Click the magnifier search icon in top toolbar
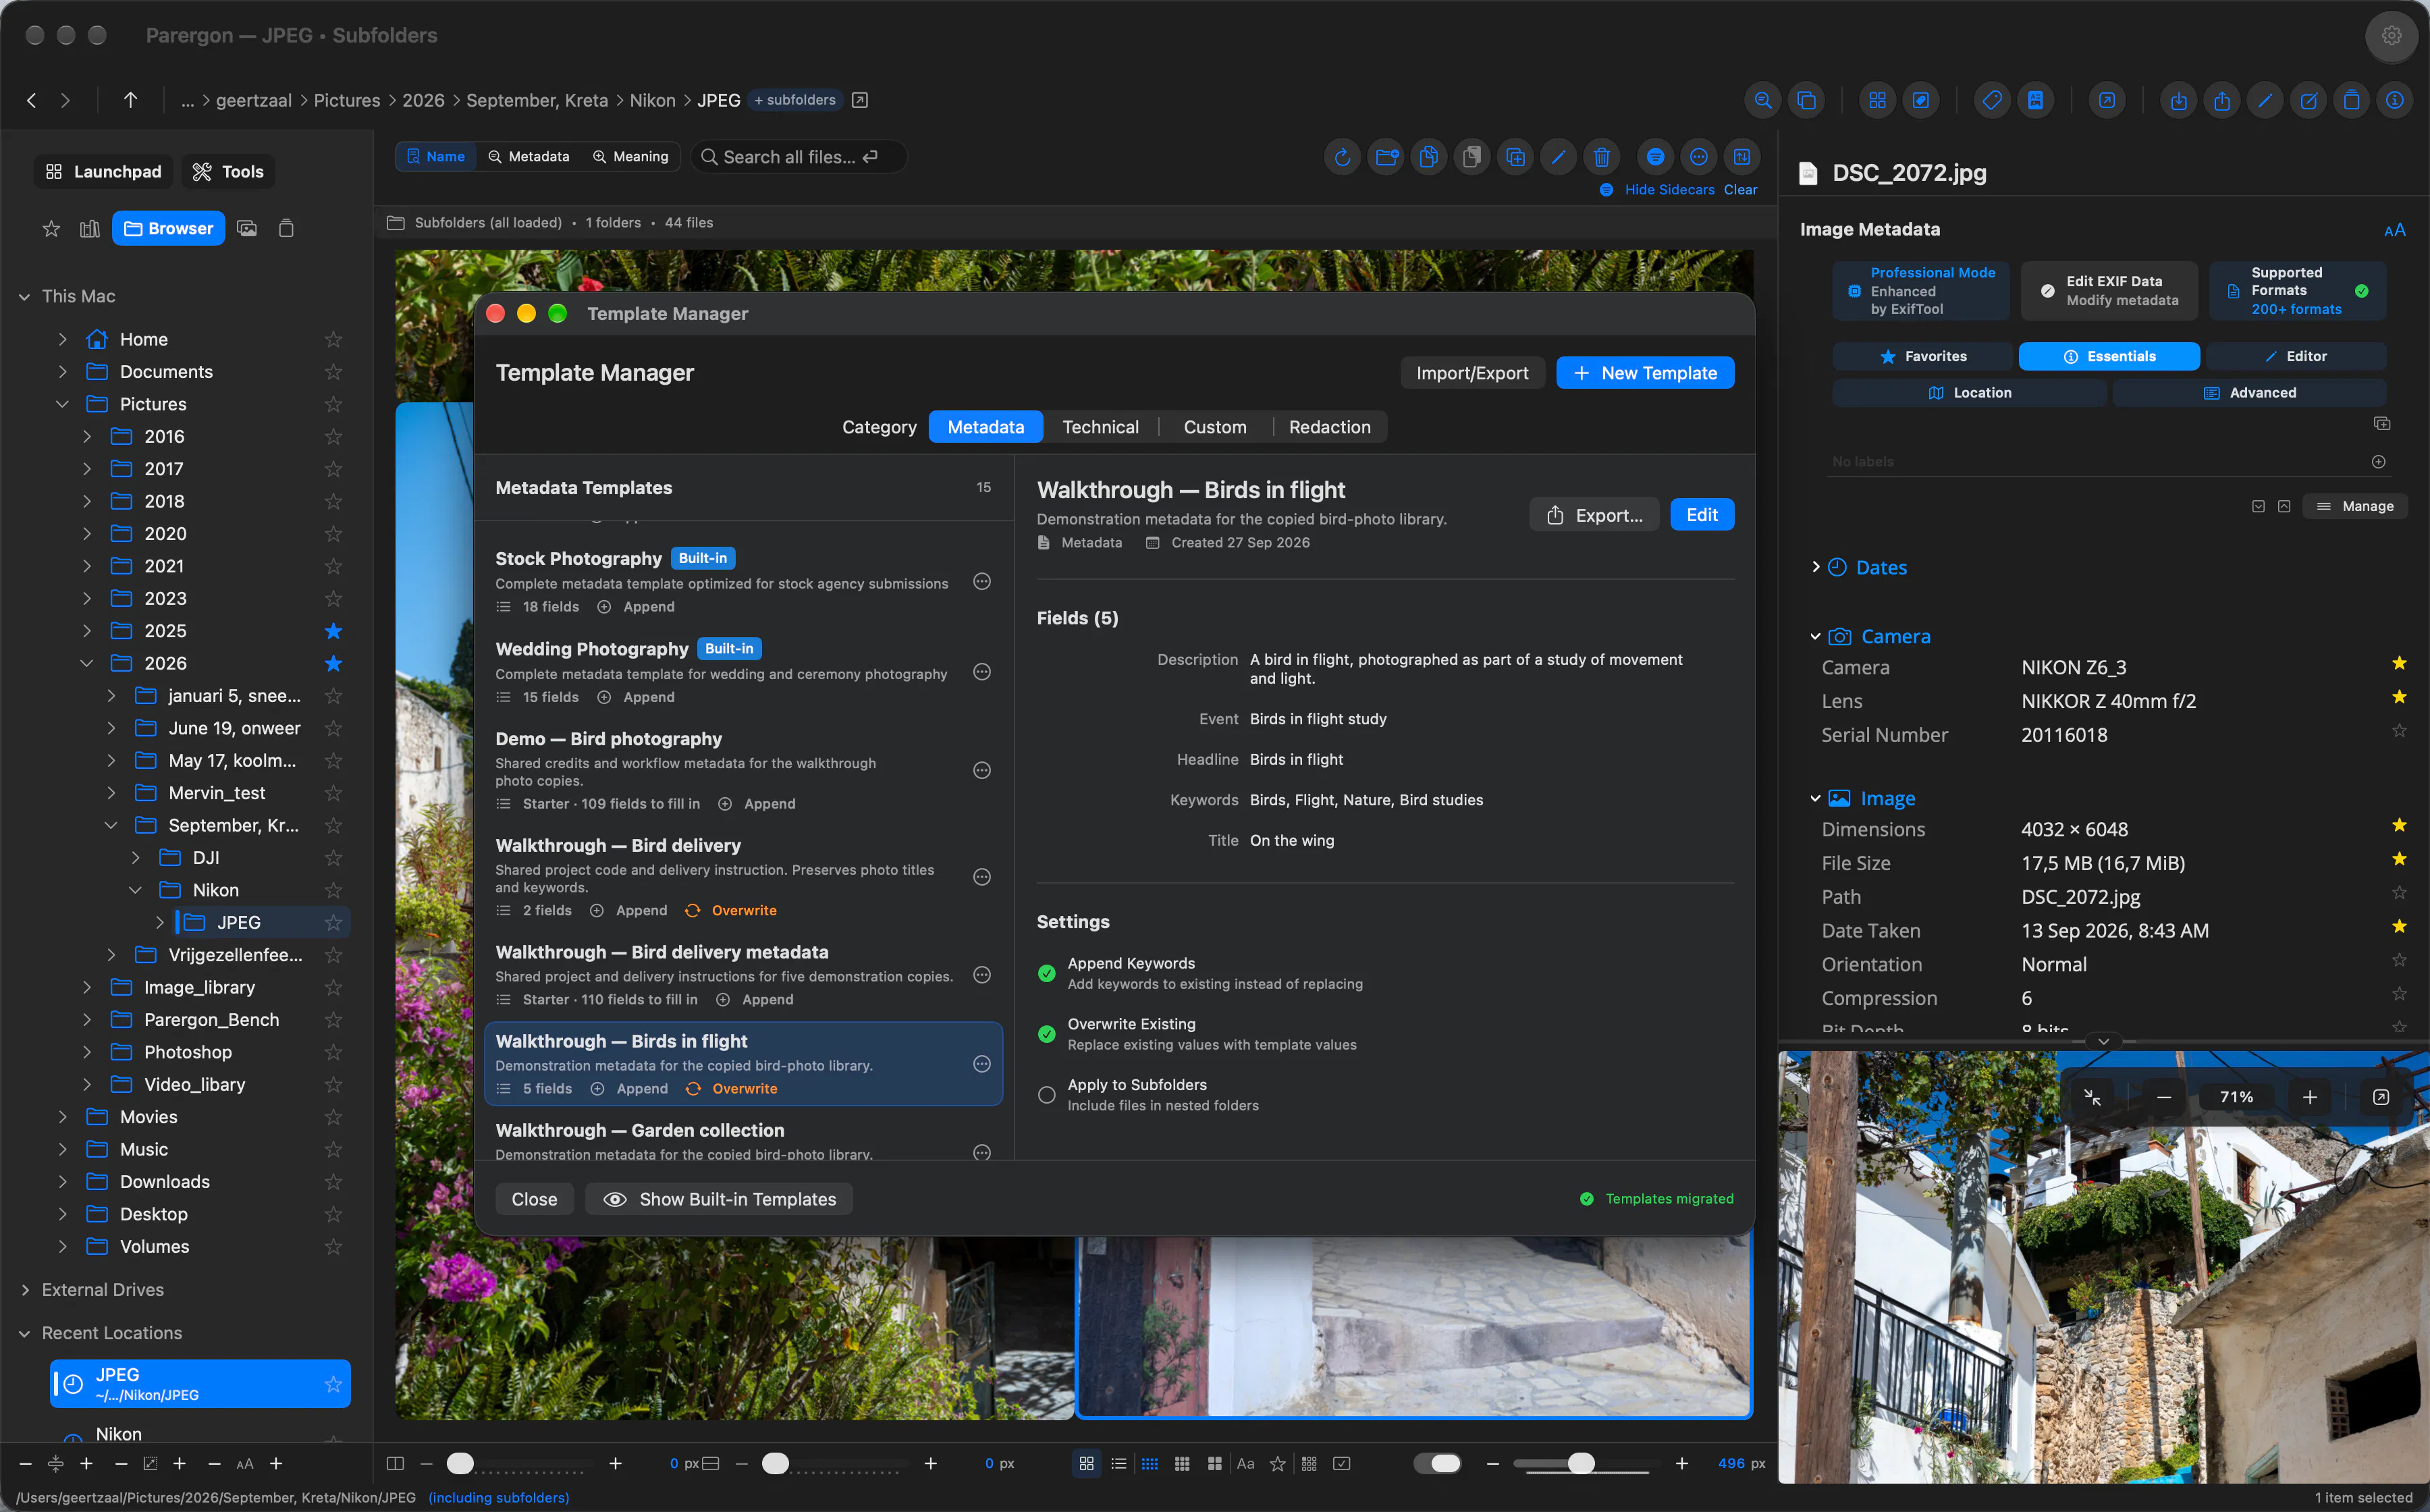2430x1512 pixels. 1763,100
